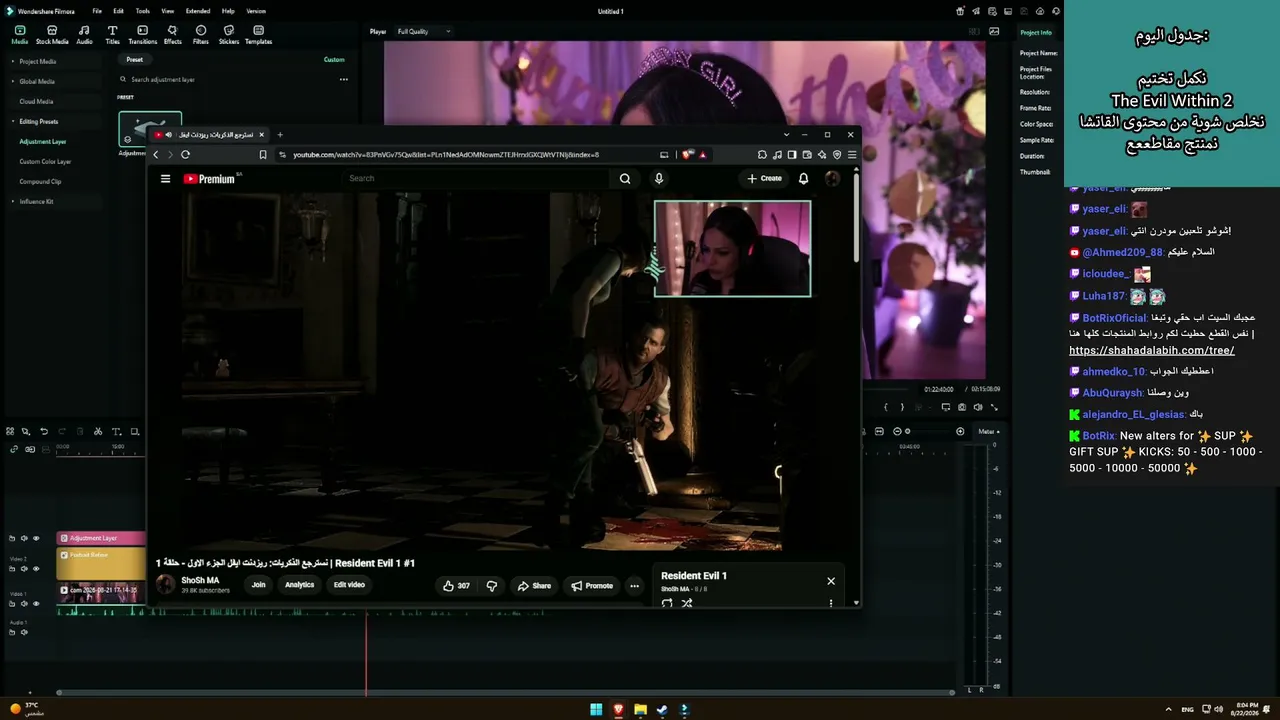Screen dimensions: 1280x720
Task: Open the browser tab search chevron
Action: 786,135
